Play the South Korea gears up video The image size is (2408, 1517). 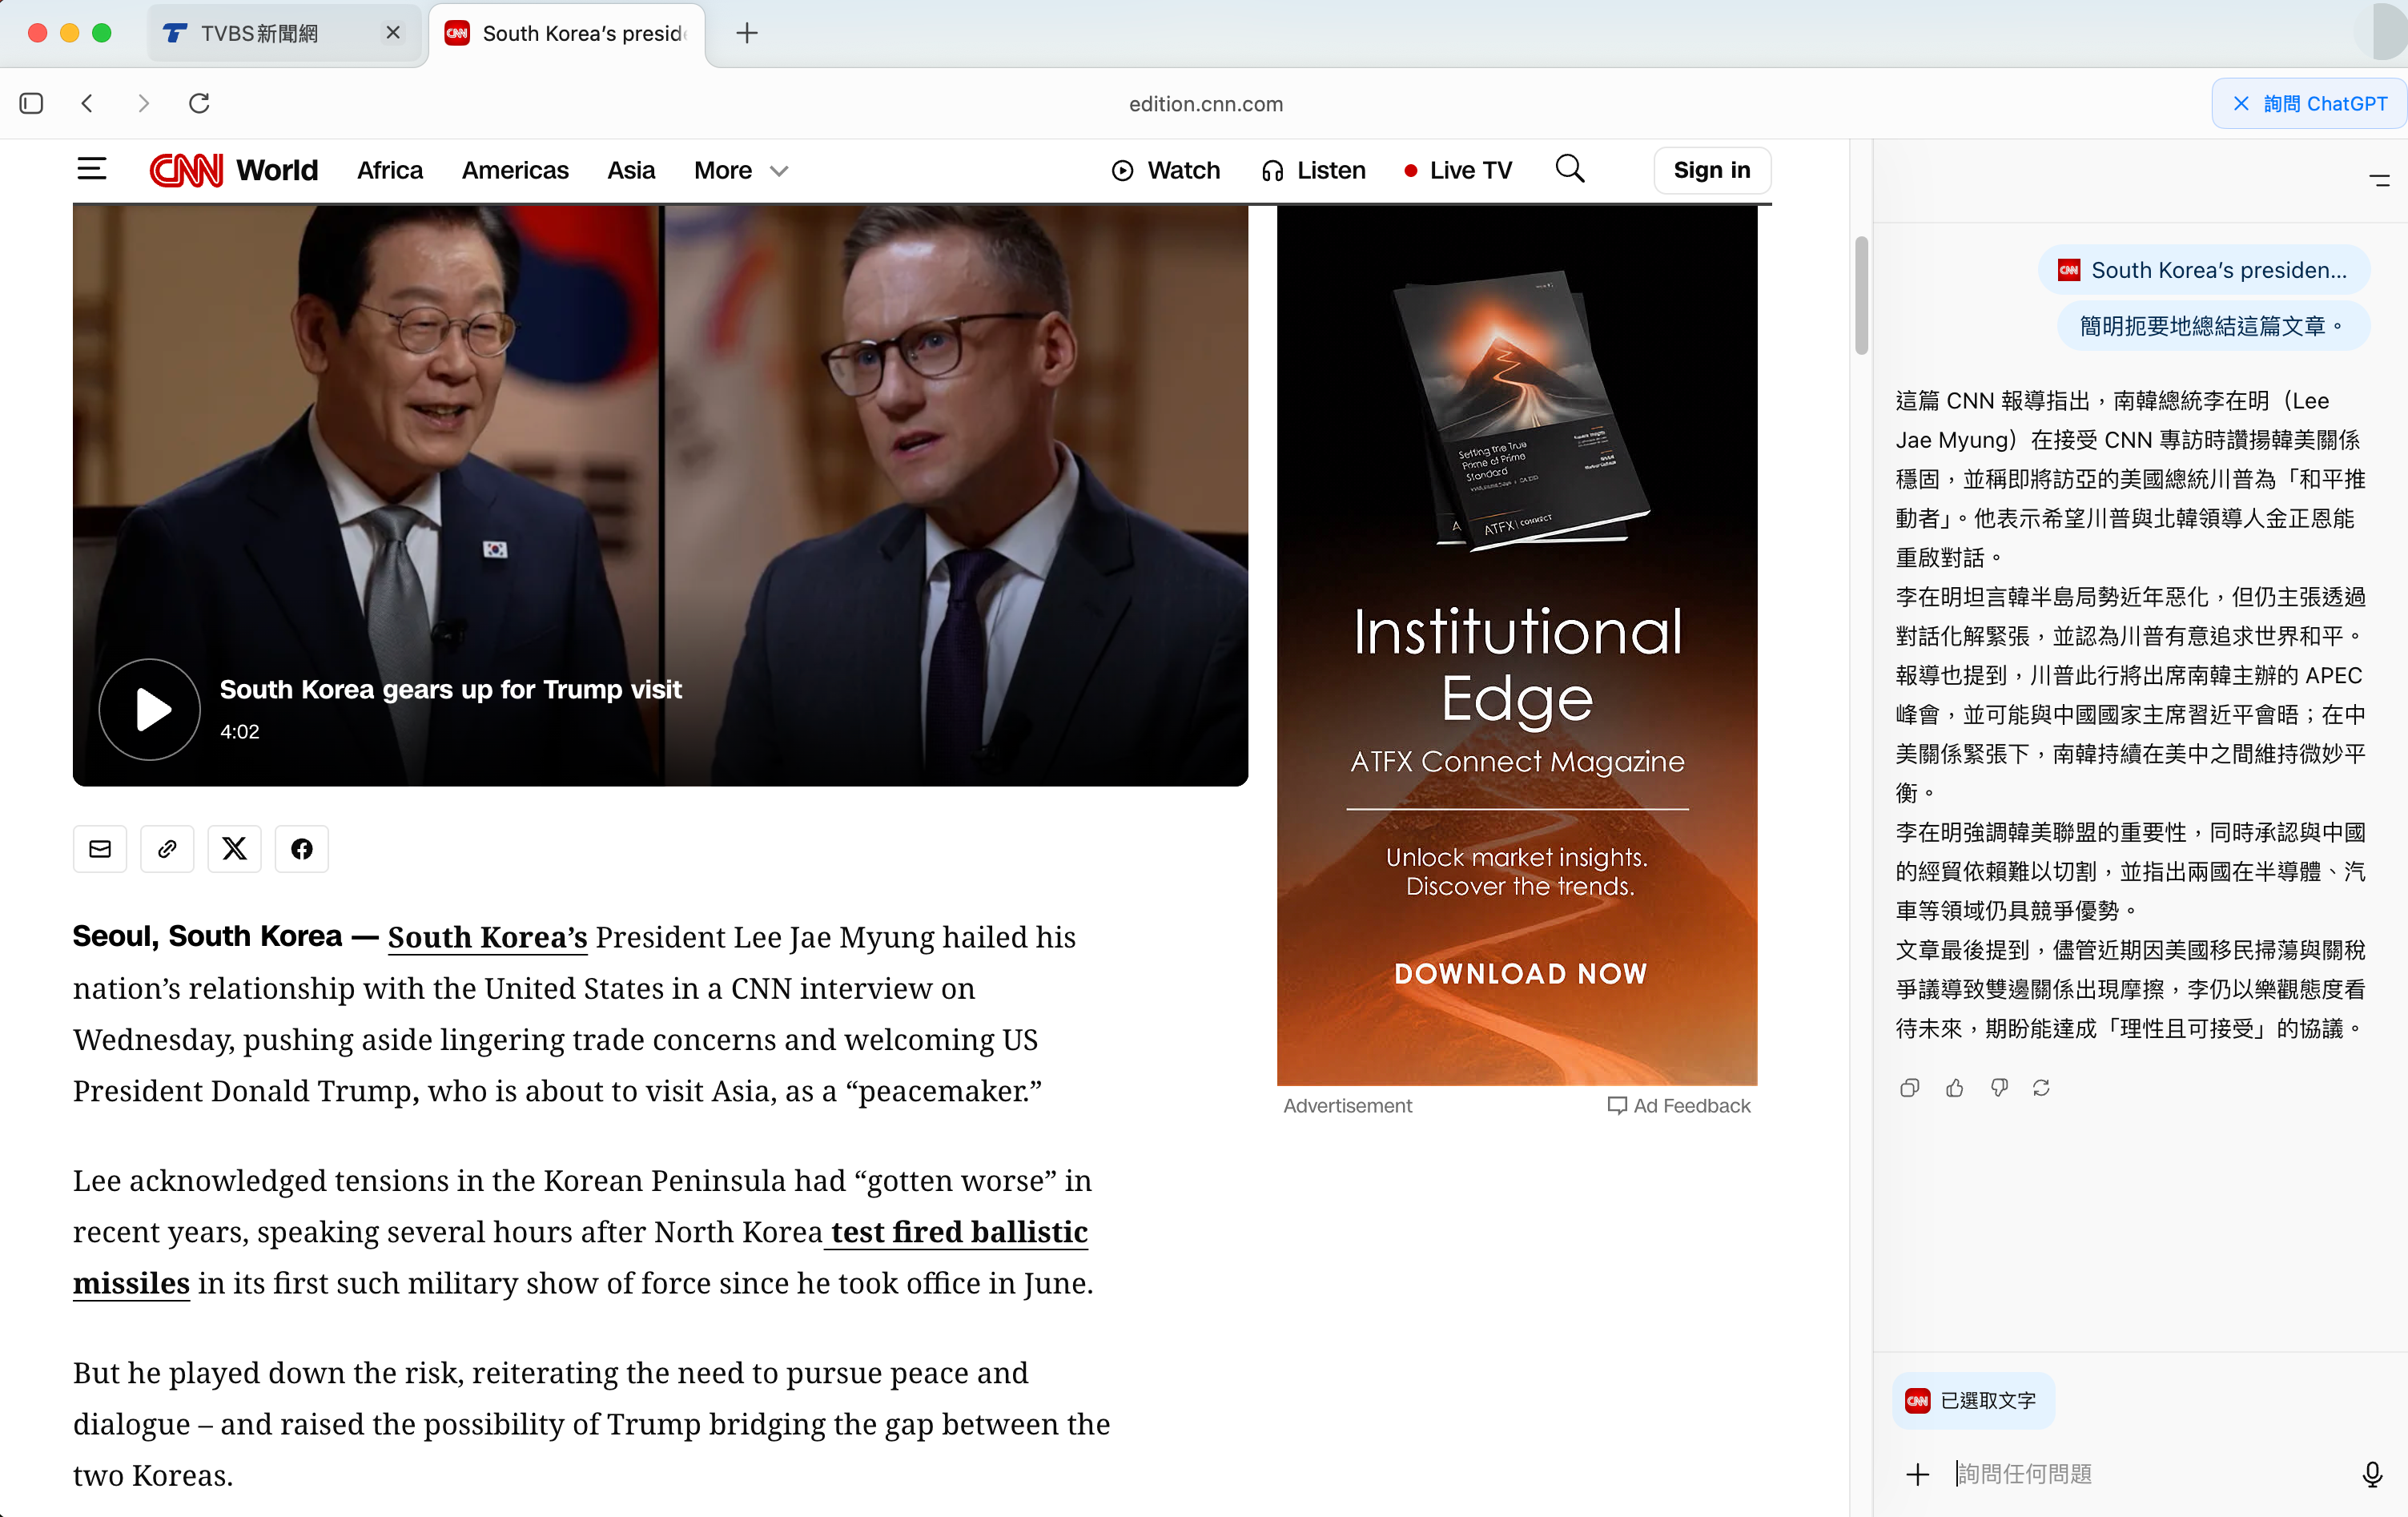pos(149,709)
